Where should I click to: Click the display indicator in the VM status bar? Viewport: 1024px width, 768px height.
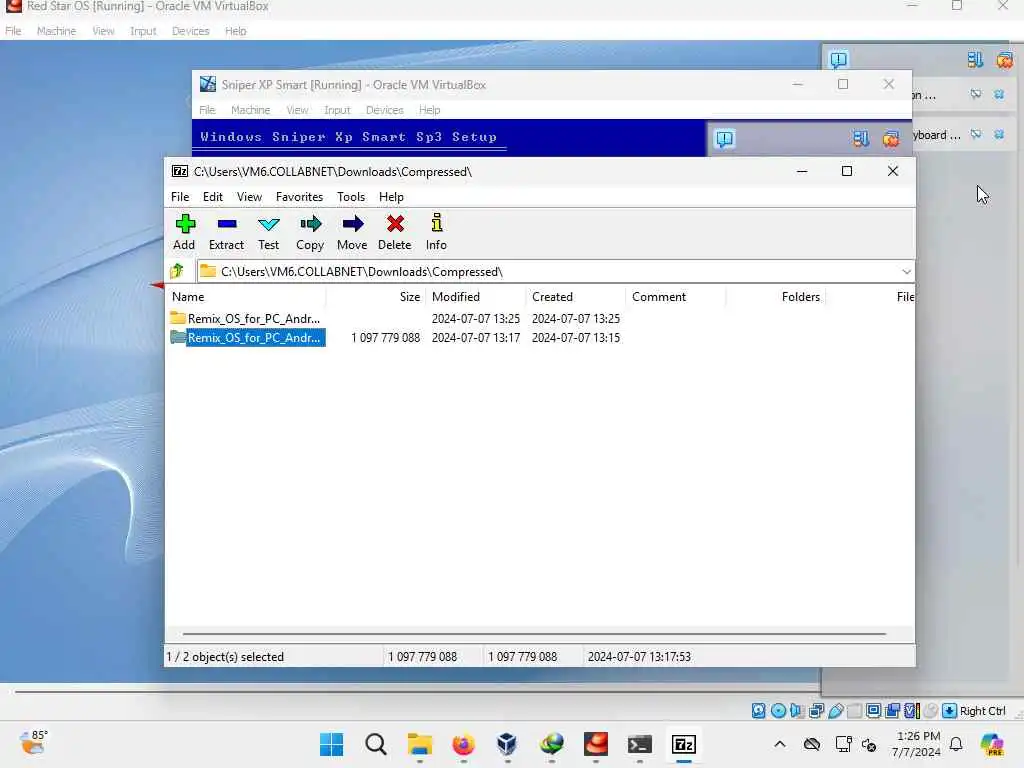[x=873, y=711]
